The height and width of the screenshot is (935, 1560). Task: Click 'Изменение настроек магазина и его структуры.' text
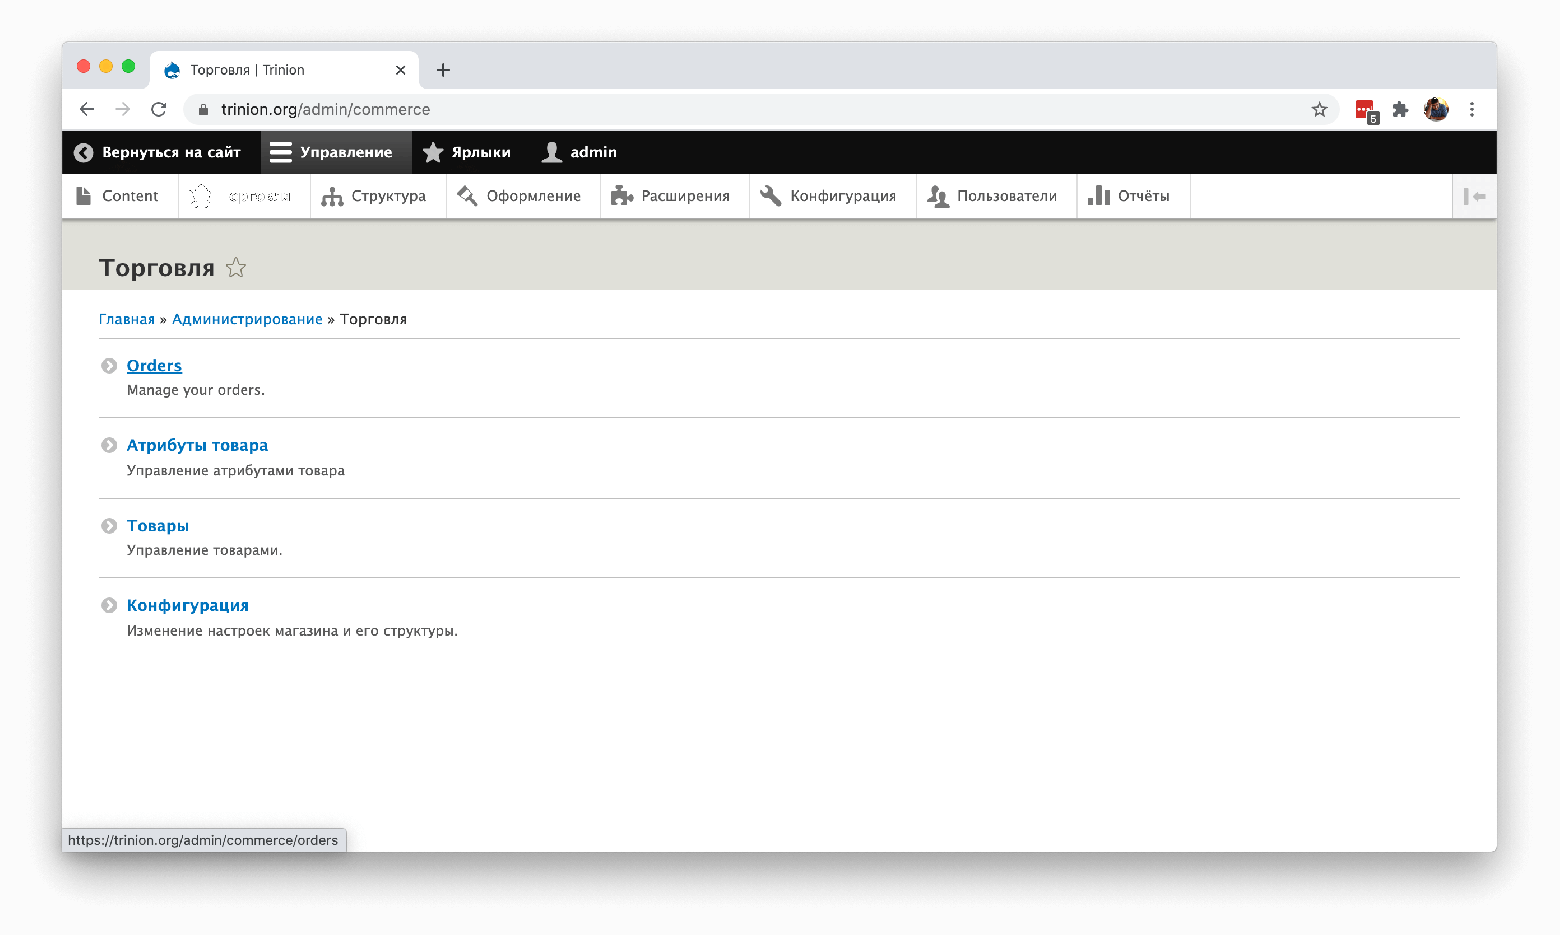(292, 631)
